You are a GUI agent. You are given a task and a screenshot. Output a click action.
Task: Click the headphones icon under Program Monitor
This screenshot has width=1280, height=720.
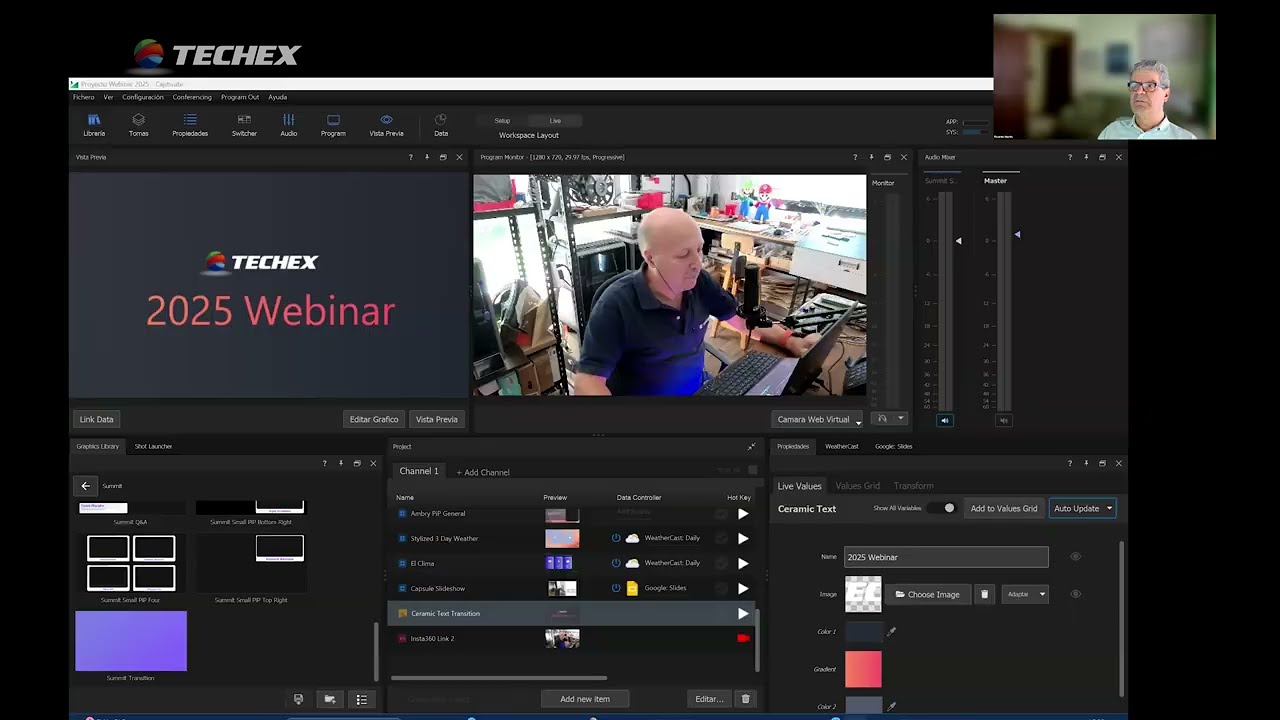click(x=881, y=419)
